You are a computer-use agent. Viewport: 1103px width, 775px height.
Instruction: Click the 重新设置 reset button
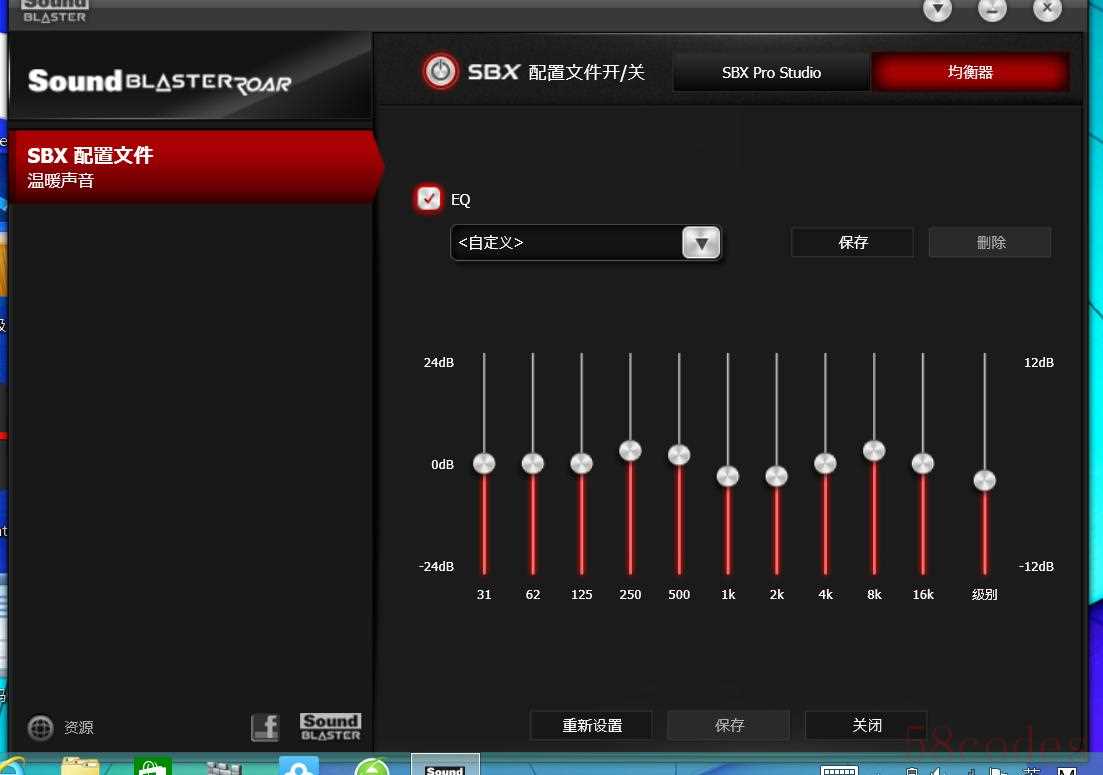pyautogui.click(x=592, y=725)
